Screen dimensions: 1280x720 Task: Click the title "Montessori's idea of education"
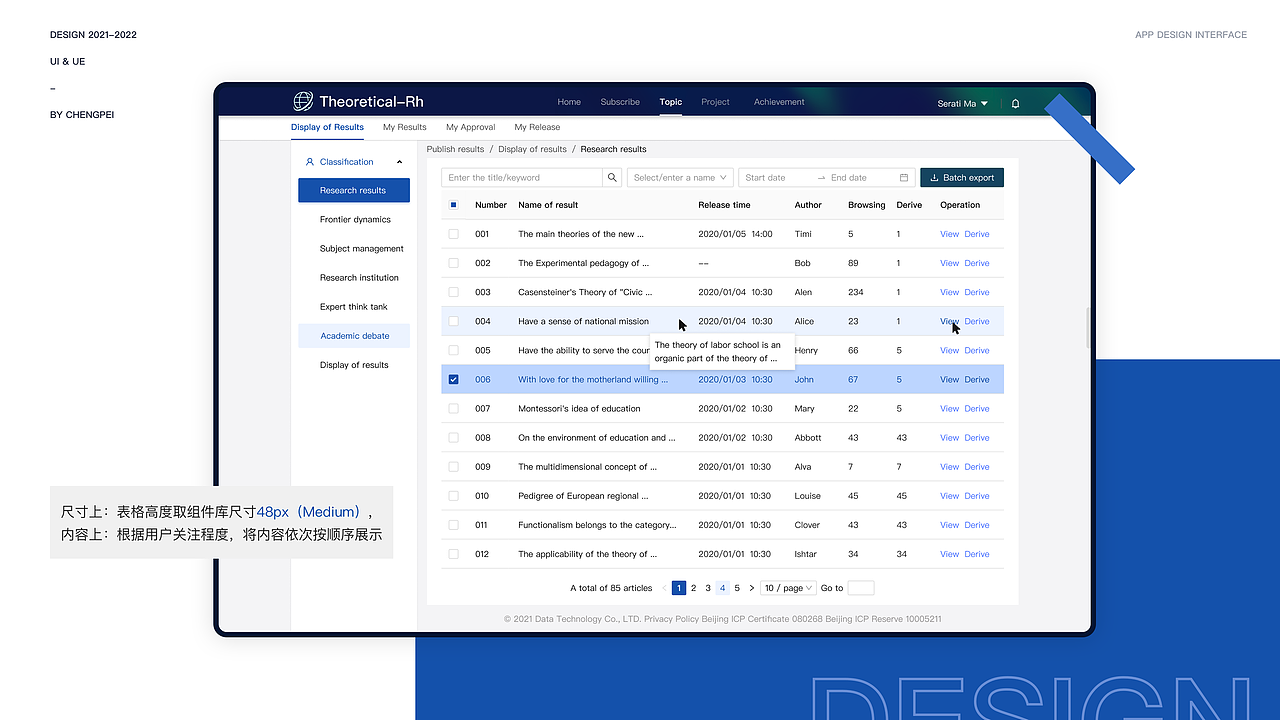(579, 408)
